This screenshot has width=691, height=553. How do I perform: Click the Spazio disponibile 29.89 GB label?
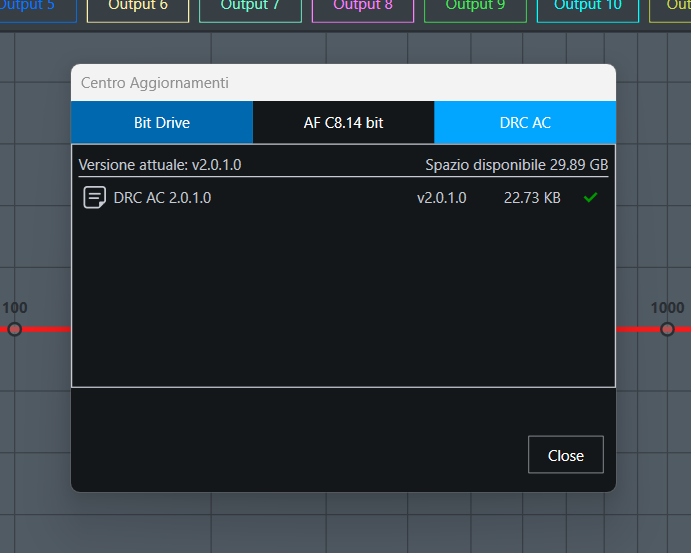pyautogui.click(x=516, y=165)
